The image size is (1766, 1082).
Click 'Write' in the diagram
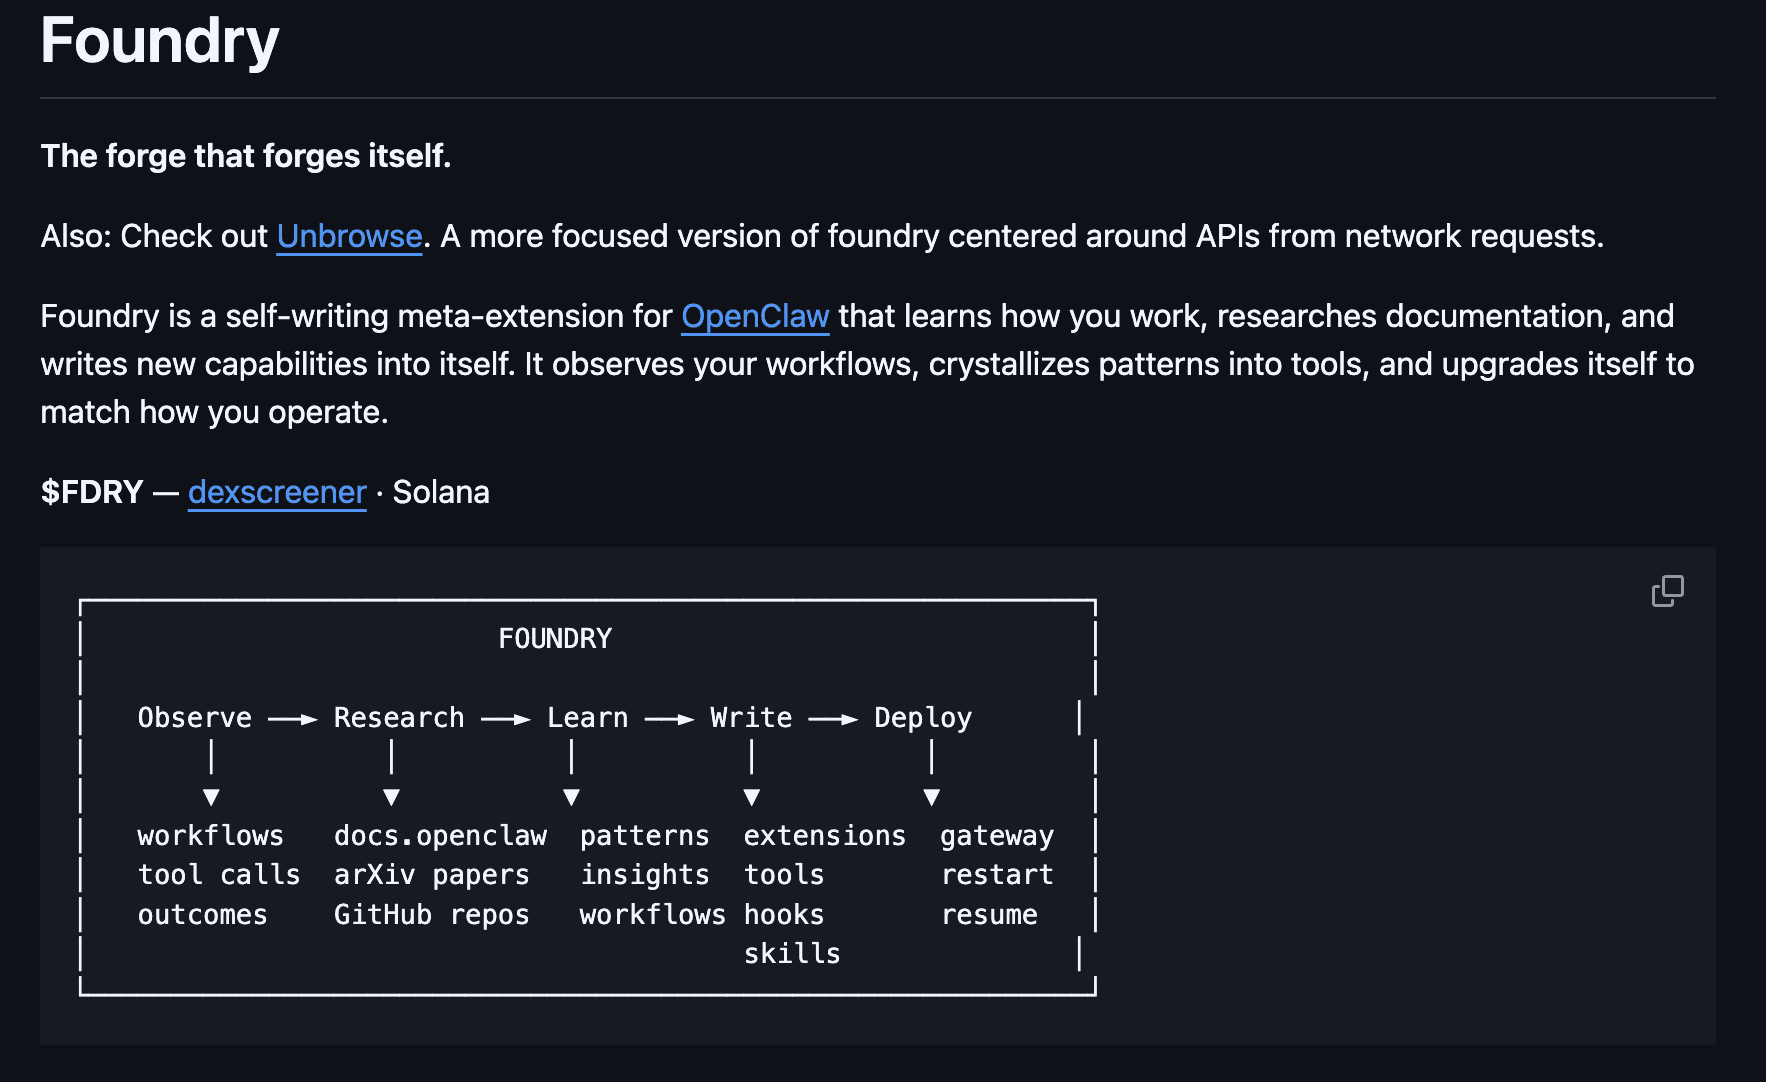point(751,718)
